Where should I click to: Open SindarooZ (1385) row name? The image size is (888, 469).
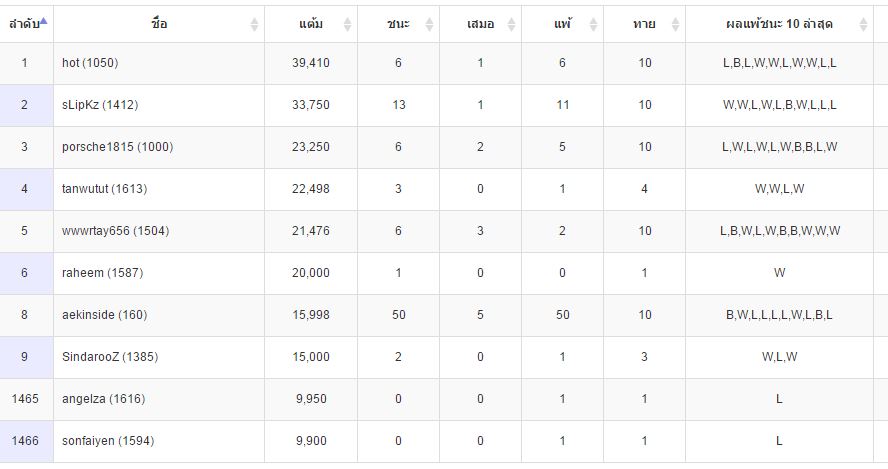pyautogui.click(x=110, y=356)
